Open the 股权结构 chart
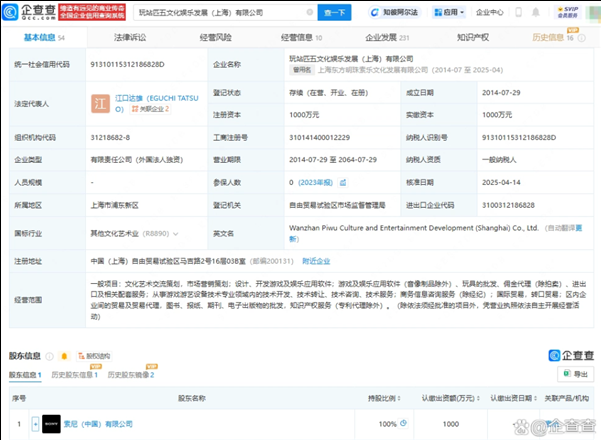This screenshot has height=440, width=601. pyautogui.click(x=95, y=355)
